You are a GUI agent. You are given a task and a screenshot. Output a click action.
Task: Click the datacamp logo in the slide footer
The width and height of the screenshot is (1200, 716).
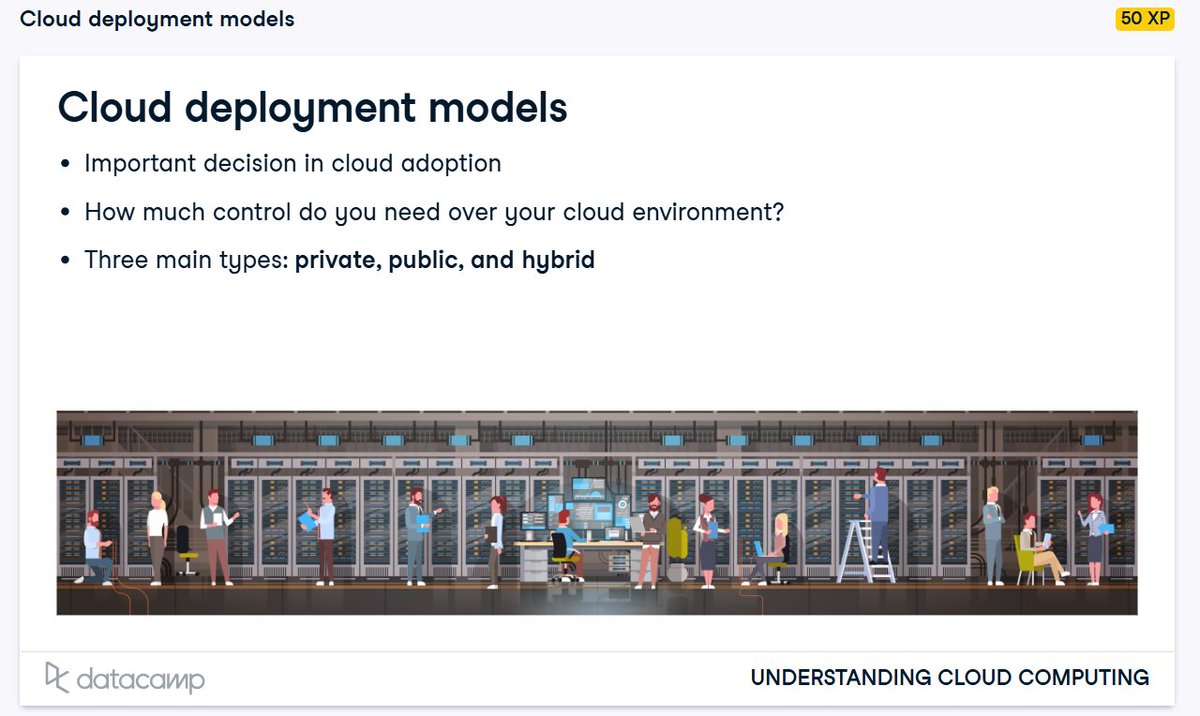(x=125, y=678)
